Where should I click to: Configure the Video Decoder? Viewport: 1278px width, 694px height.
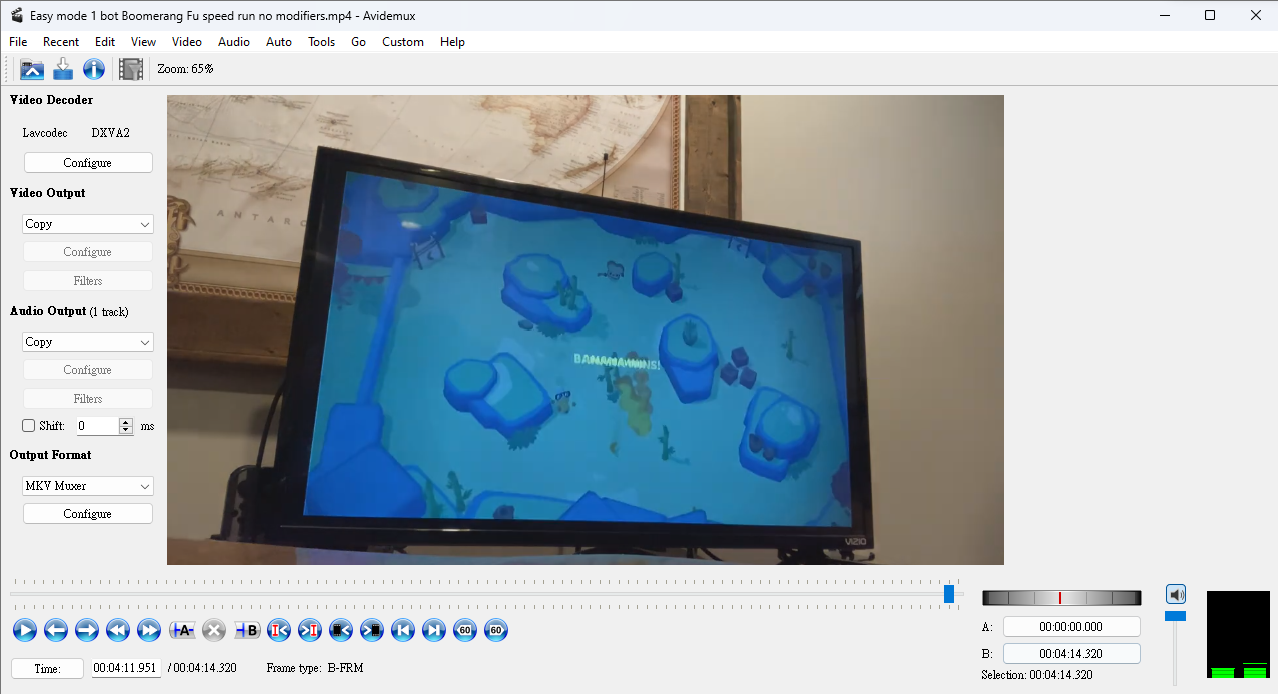click(x=88, y=163)
